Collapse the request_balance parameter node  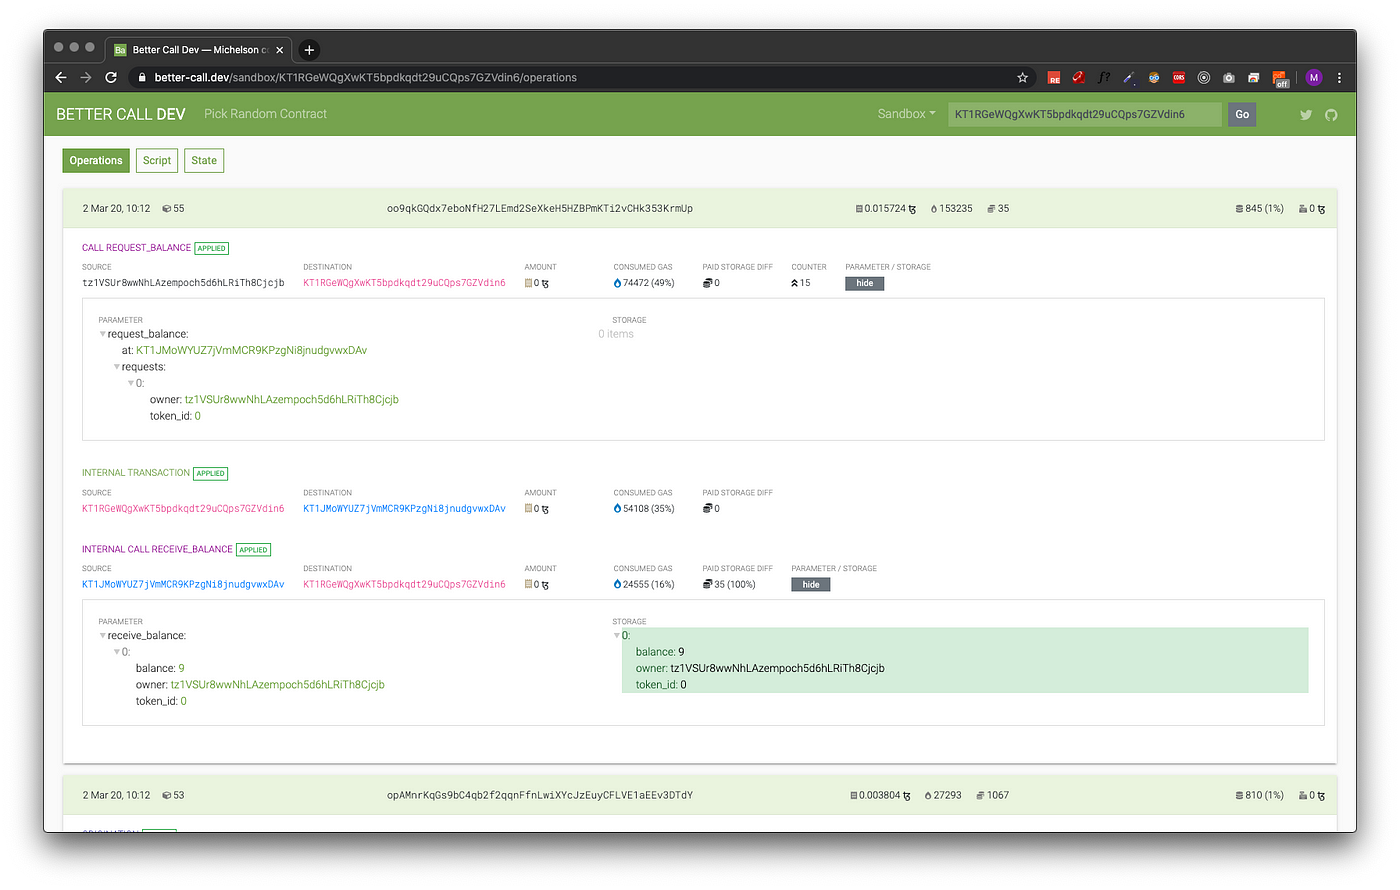click(102, 334)
